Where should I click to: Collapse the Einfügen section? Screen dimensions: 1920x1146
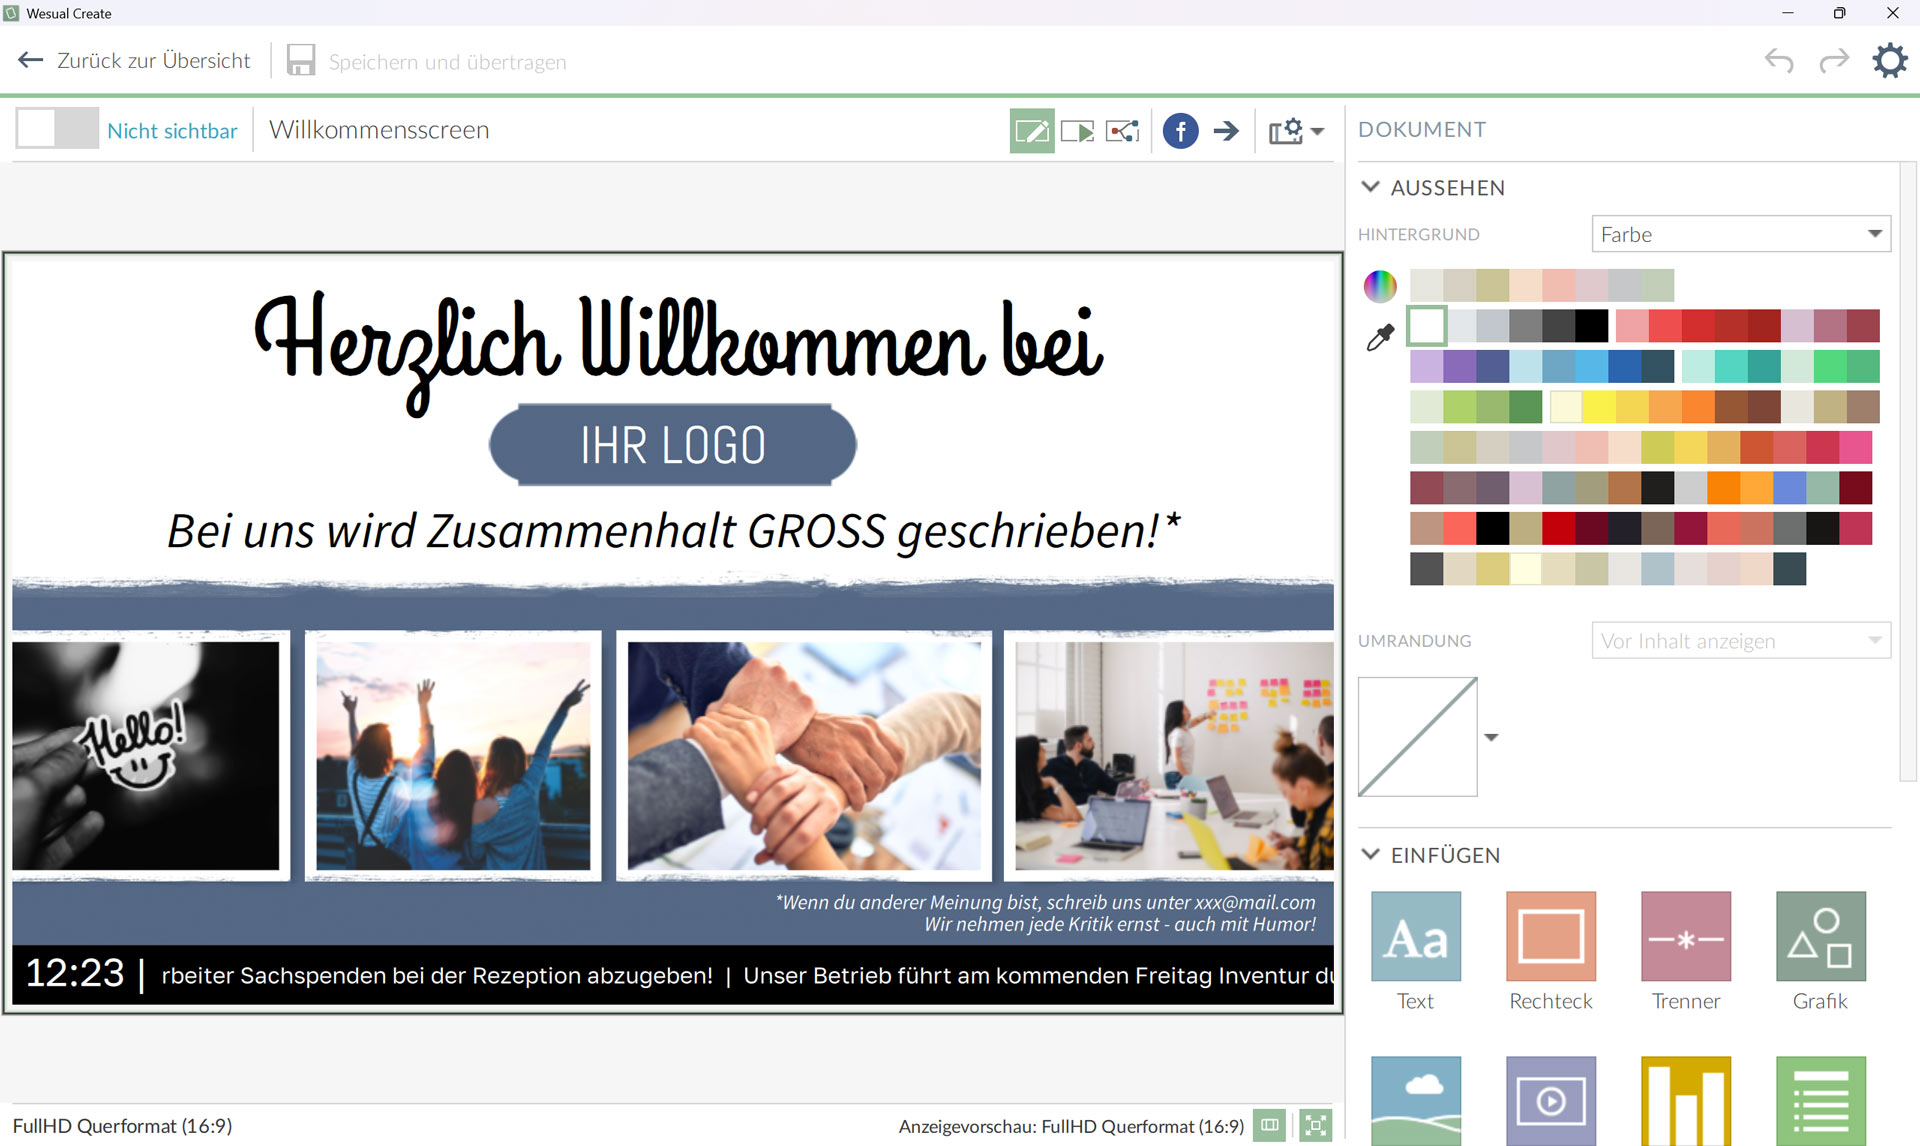pos(1371,854)
